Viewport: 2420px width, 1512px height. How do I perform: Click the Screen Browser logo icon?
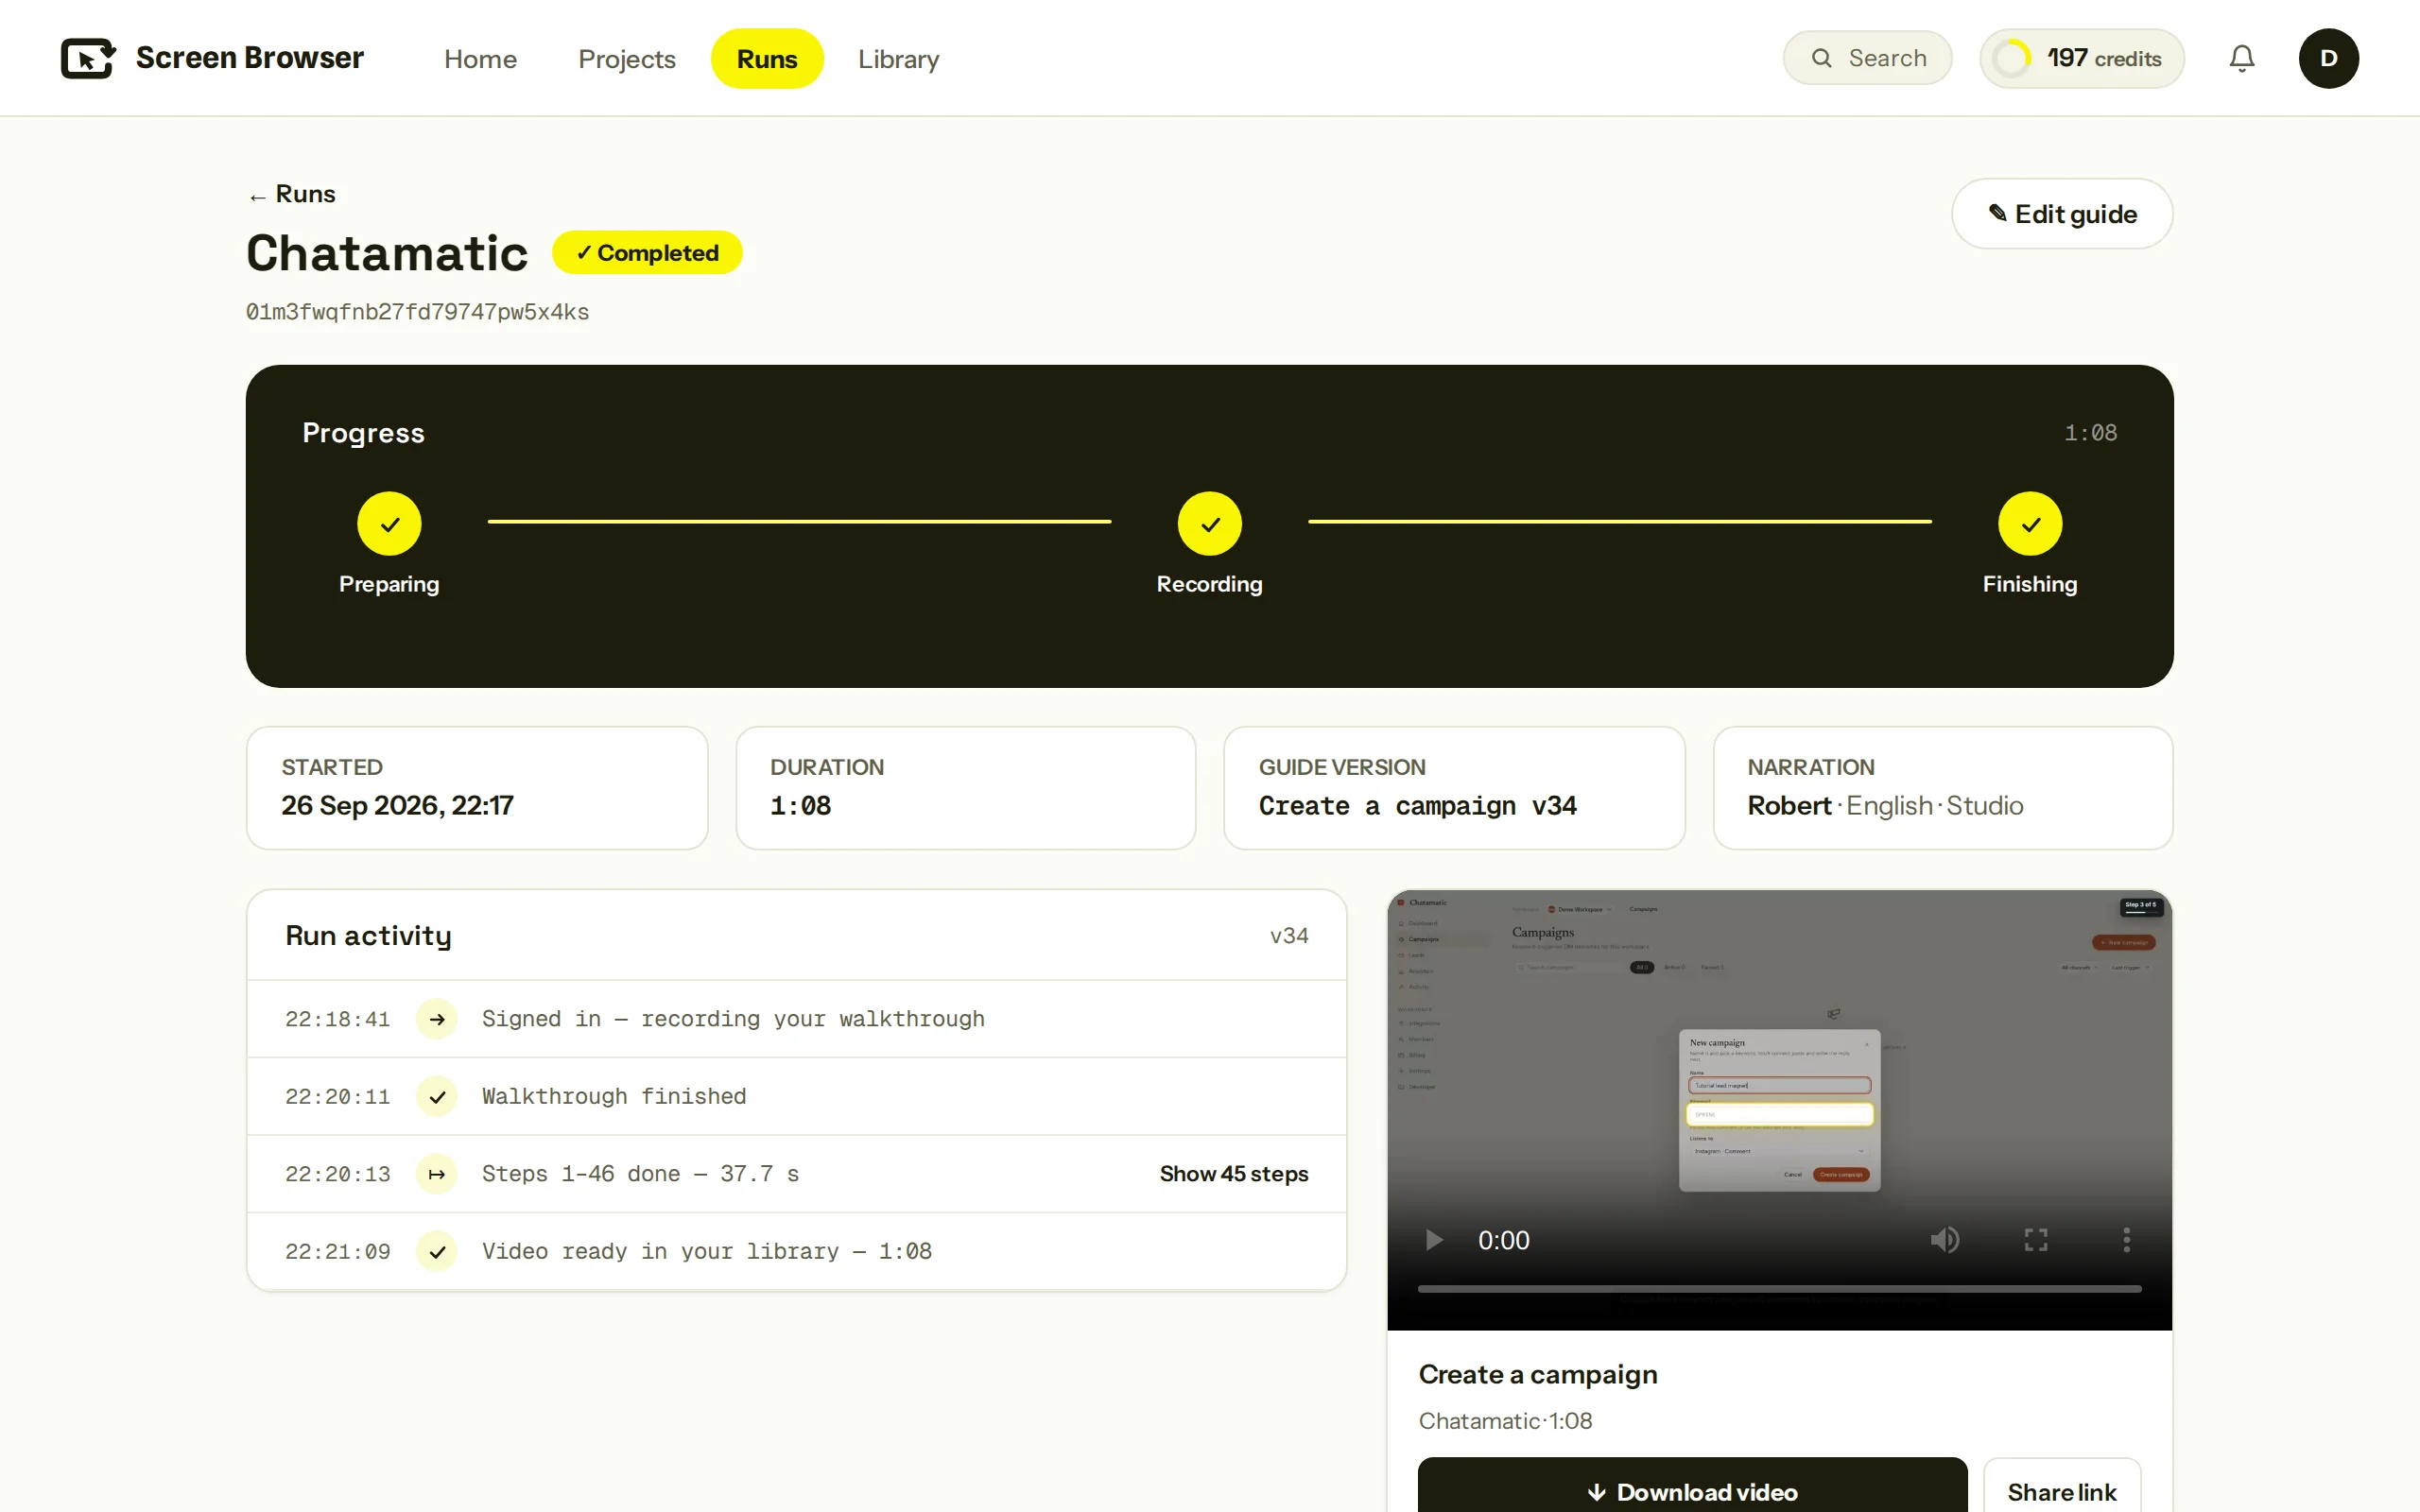tap(88, 58)
